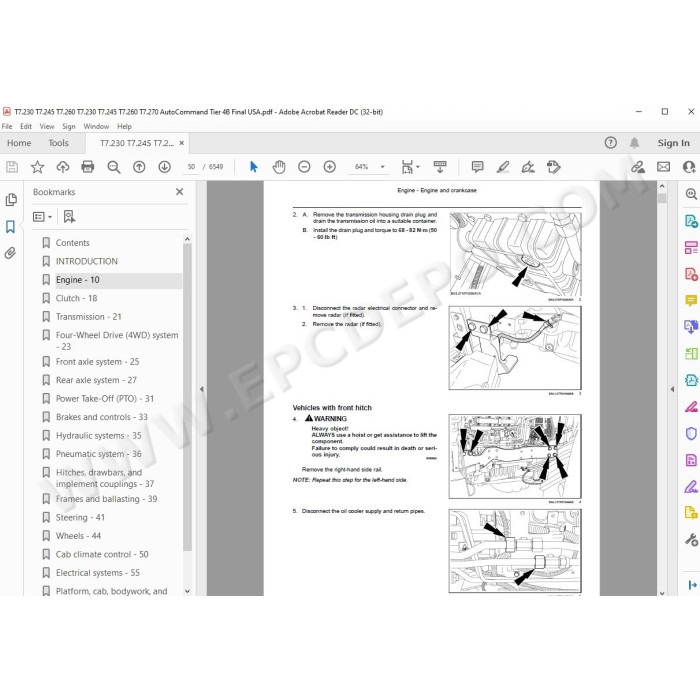700x700 pixels.
Task: Open the find text magnifier
Action: [x=113, y=167]
